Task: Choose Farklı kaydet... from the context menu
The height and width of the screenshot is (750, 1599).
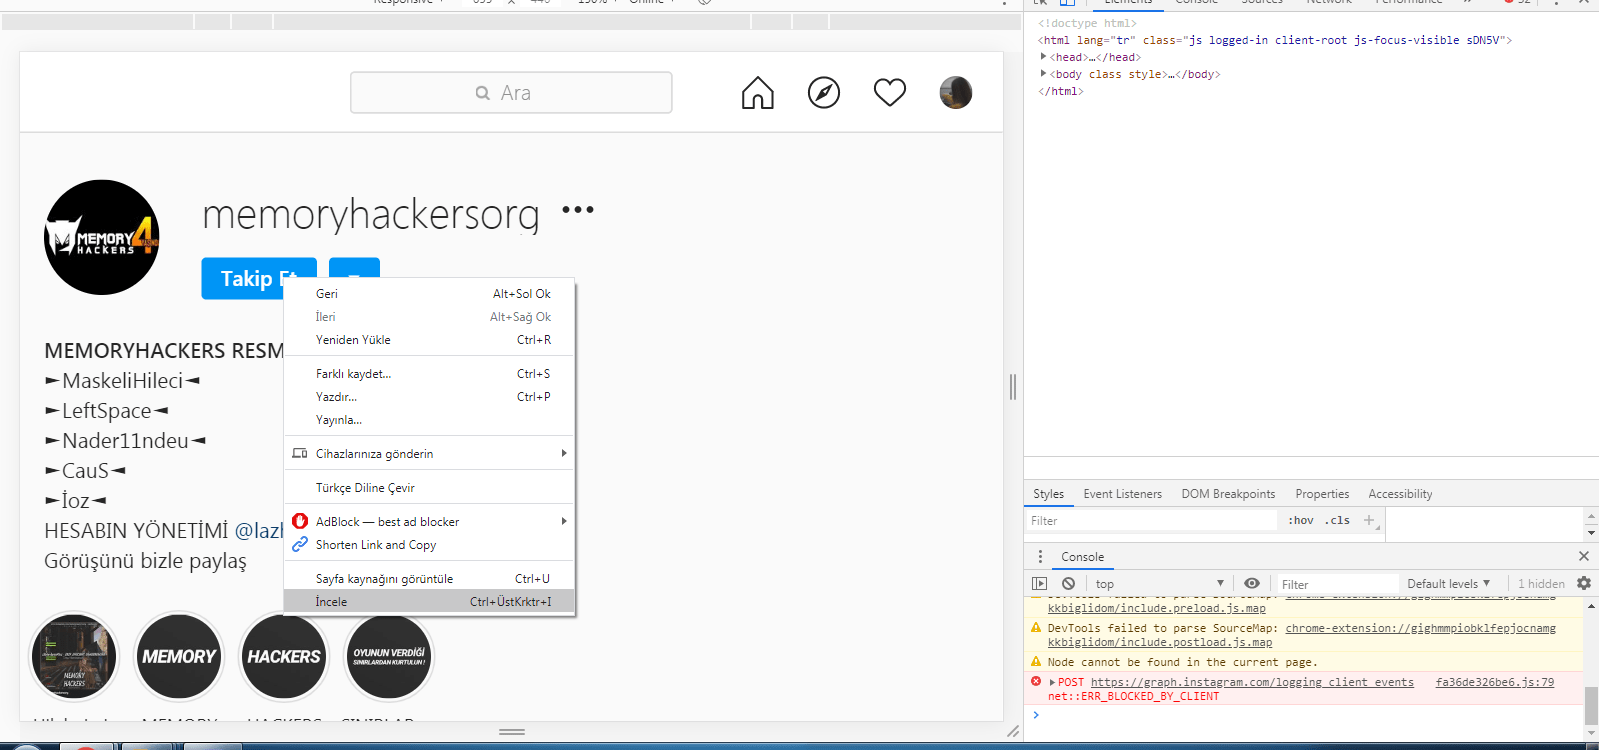Action: tap(430, 374)
